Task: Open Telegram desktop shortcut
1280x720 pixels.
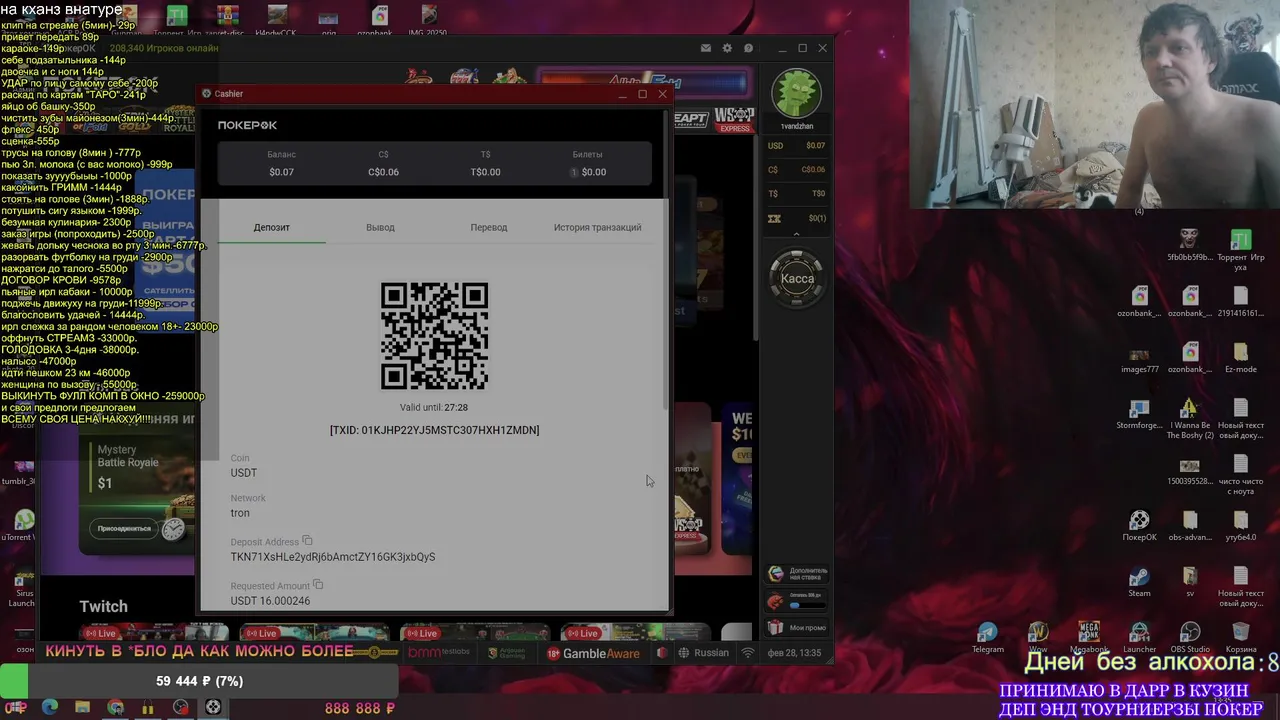Action: tap(988, 638)
